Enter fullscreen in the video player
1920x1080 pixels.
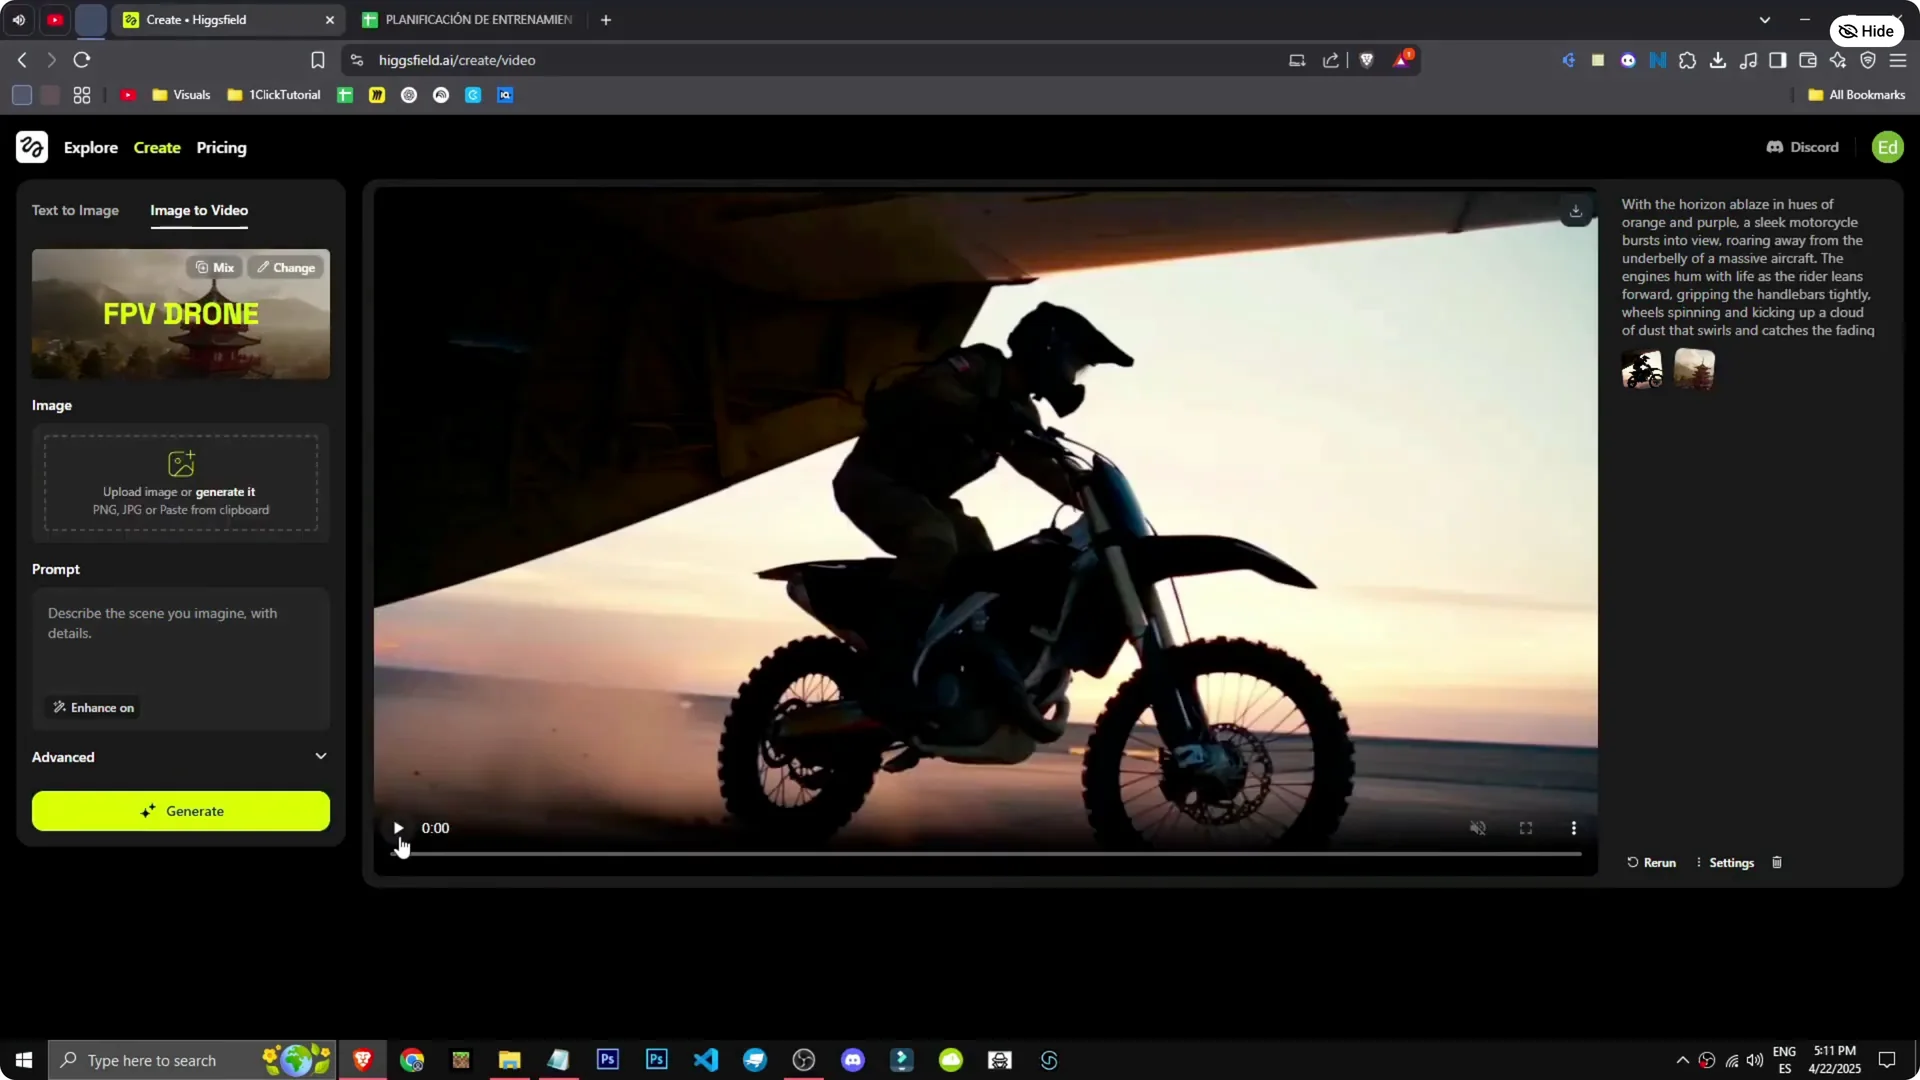[1525, 828]
